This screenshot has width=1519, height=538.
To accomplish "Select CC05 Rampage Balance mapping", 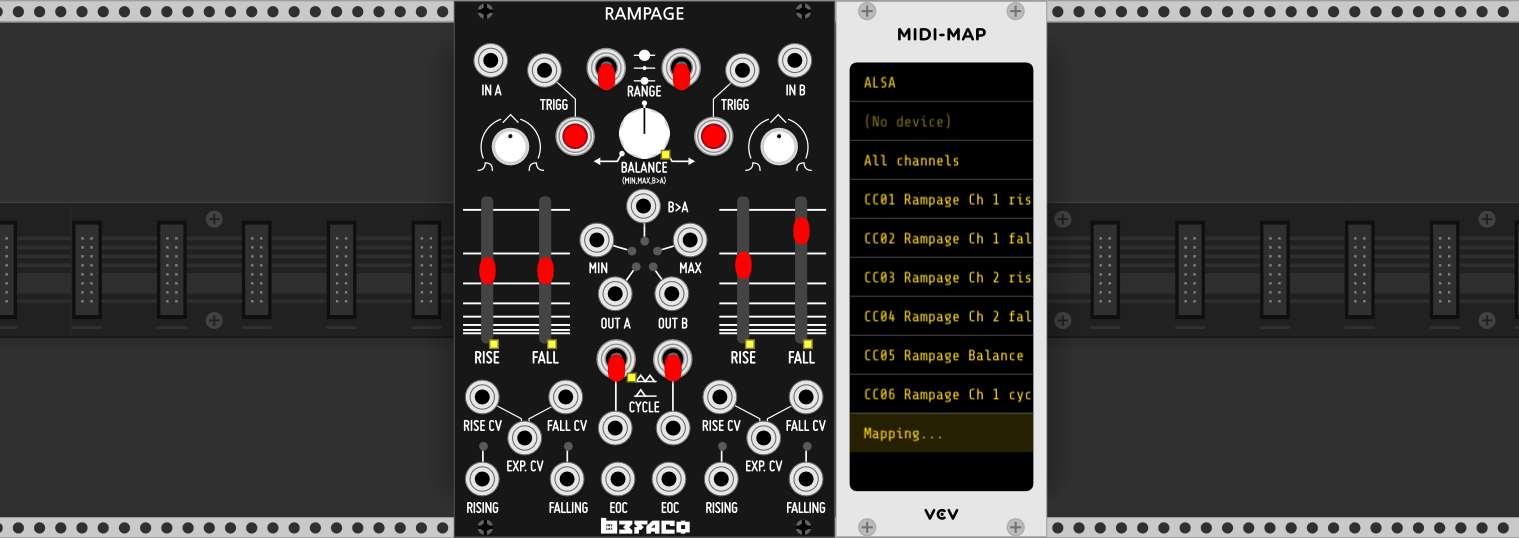I will (x=941, y=355).
